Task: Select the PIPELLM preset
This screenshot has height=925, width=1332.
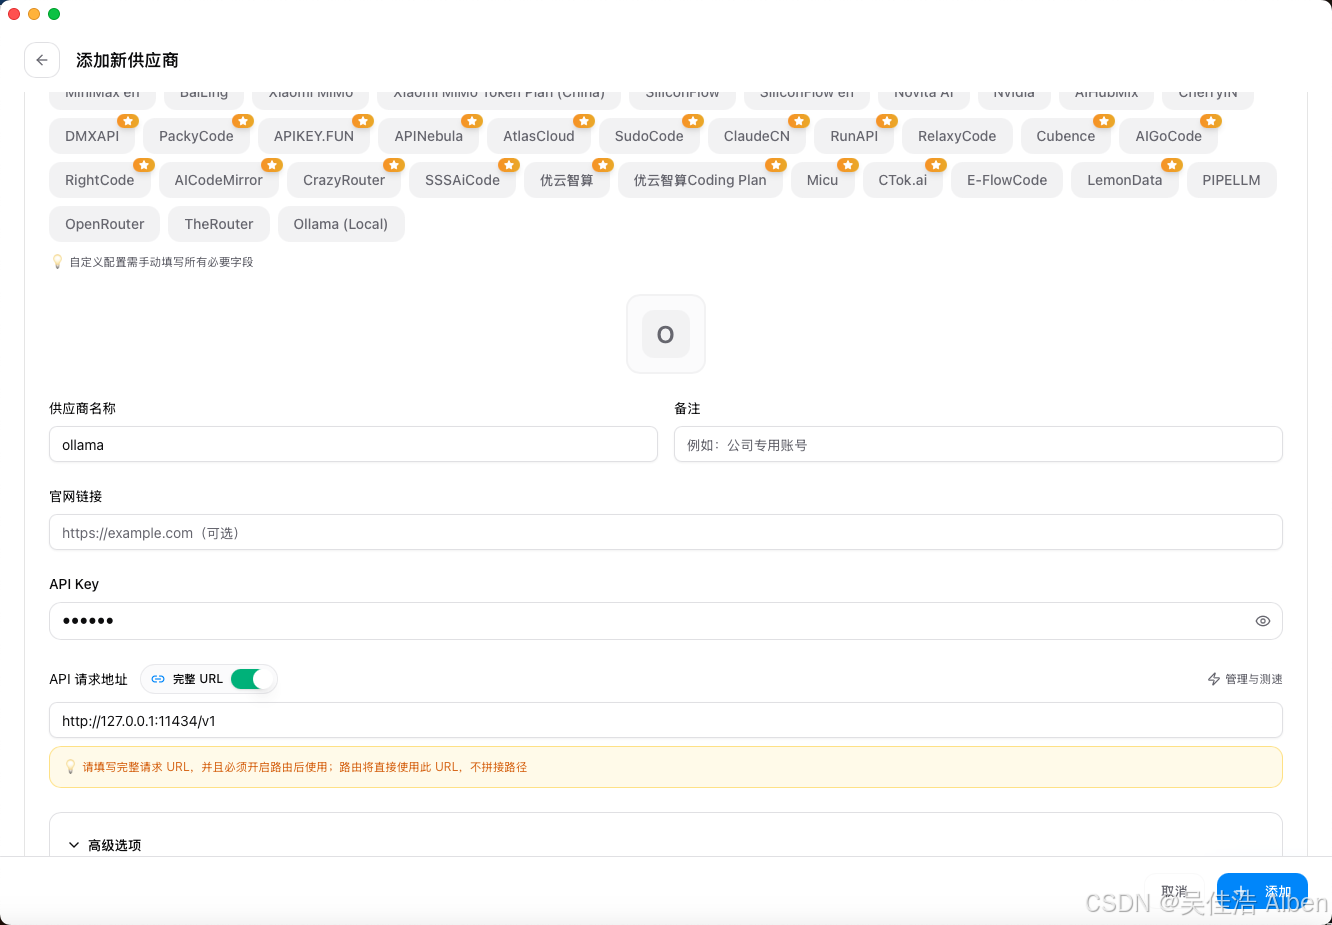Action: 1232,180
